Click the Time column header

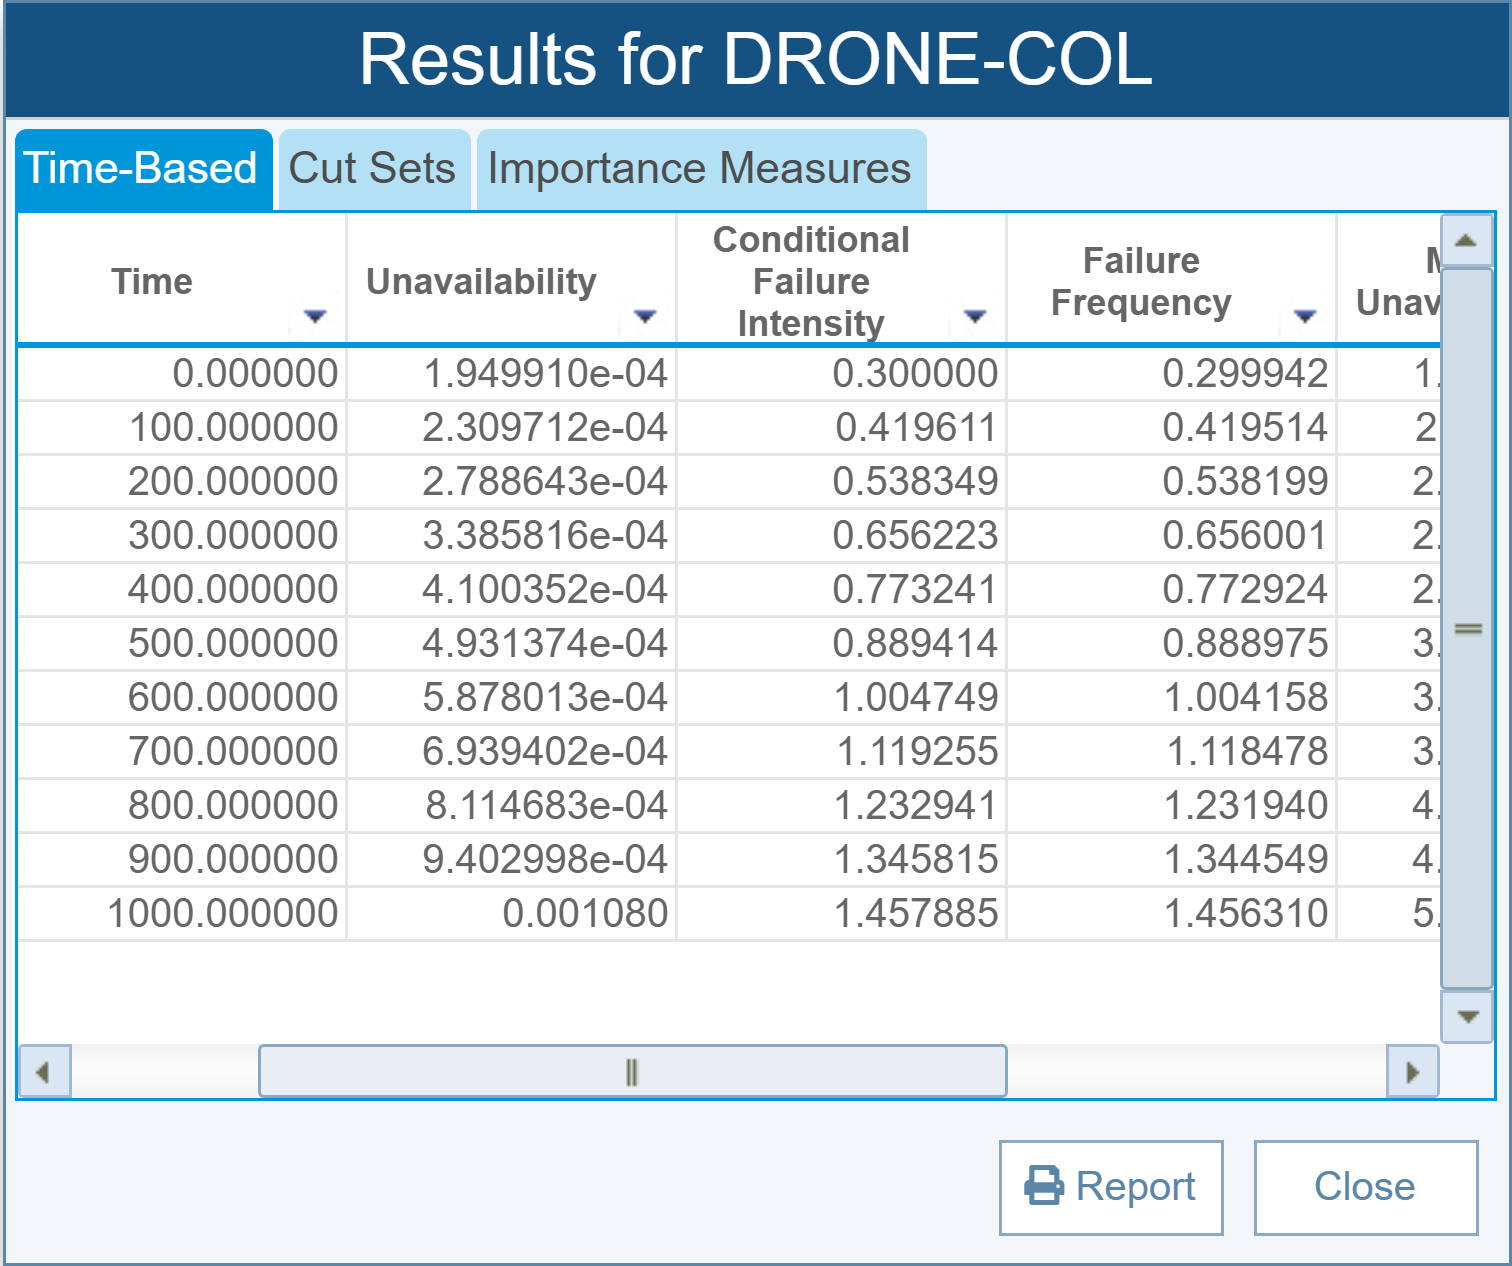tap(152, 281)
